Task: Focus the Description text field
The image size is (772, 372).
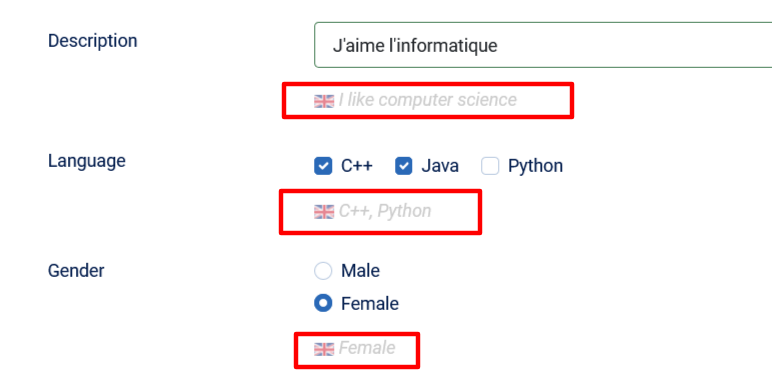Action: tap(543, 45)
